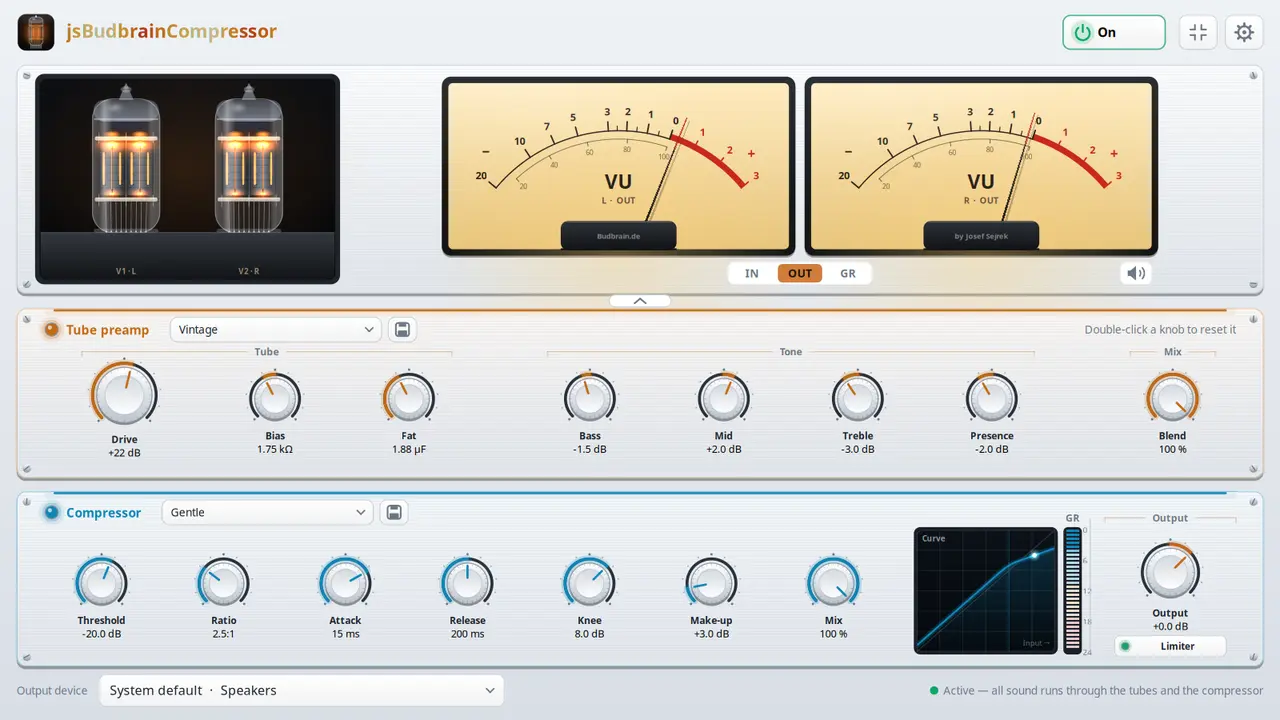Click the right channel VU meter
Screen dimensions: 1280x720
pos(981,166)
